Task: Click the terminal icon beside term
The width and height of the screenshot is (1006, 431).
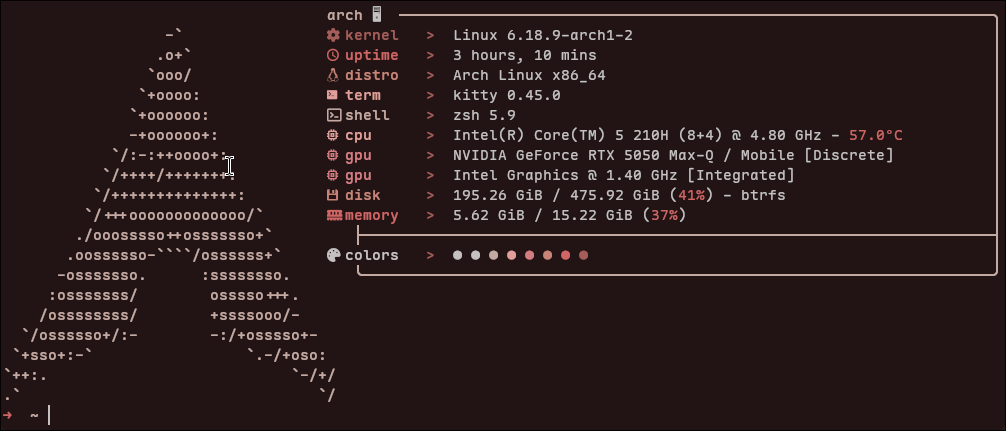Action: [x=332, y=95]
